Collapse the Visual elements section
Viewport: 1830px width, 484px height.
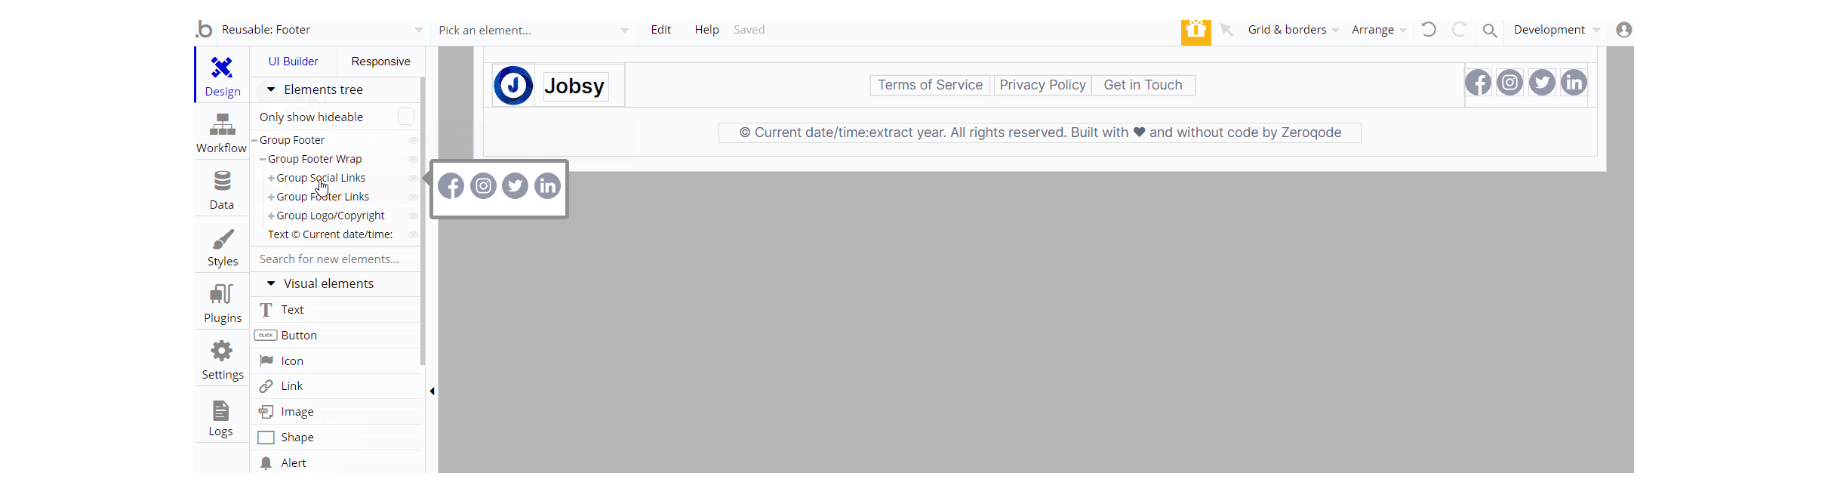(271, 284)
